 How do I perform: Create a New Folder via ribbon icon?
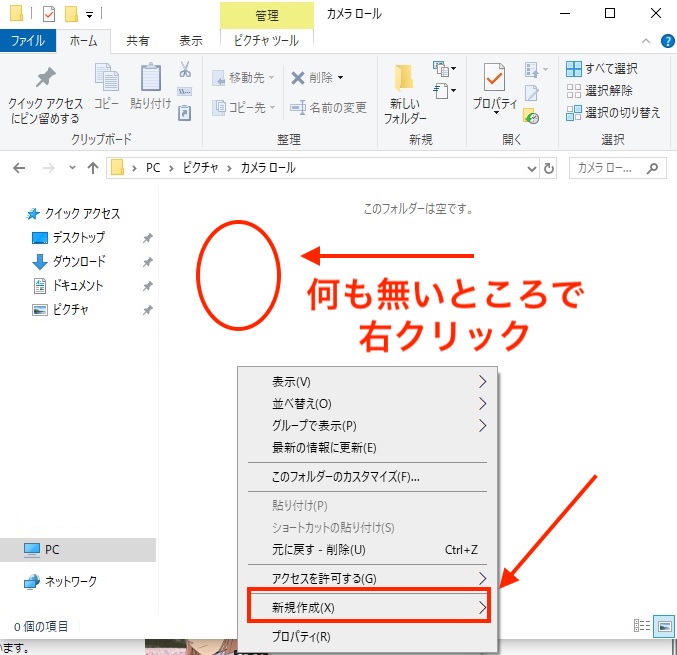click(405, 80)
